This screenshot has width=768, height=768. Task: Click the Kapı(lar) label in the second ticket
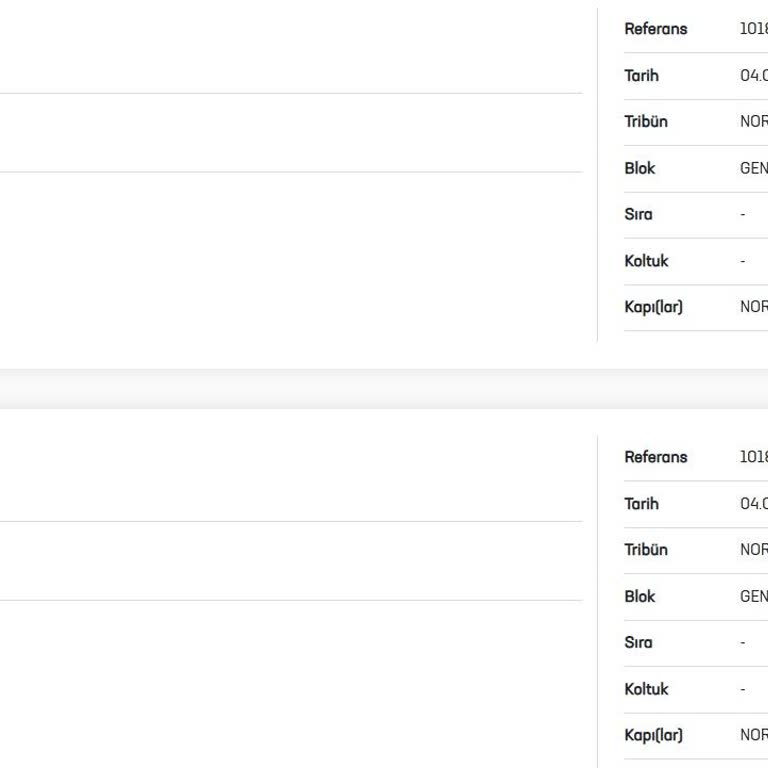[x=653, y=735]
